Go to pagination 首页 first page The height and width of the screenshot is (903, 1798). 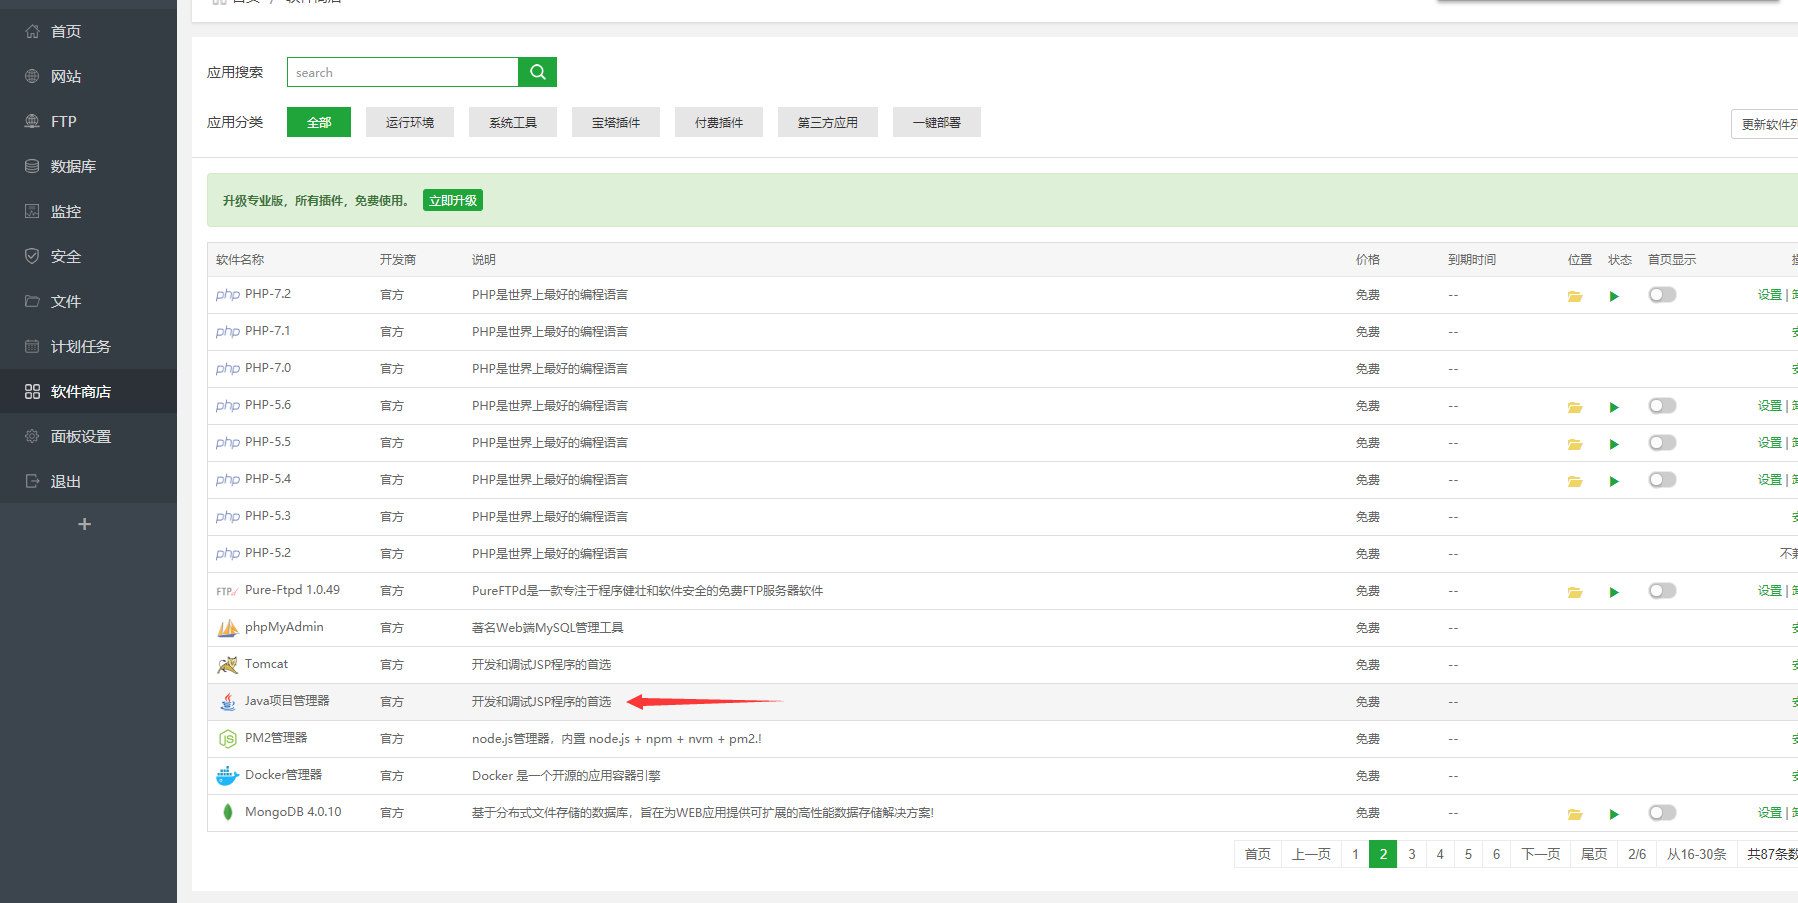click(1258, 854)
